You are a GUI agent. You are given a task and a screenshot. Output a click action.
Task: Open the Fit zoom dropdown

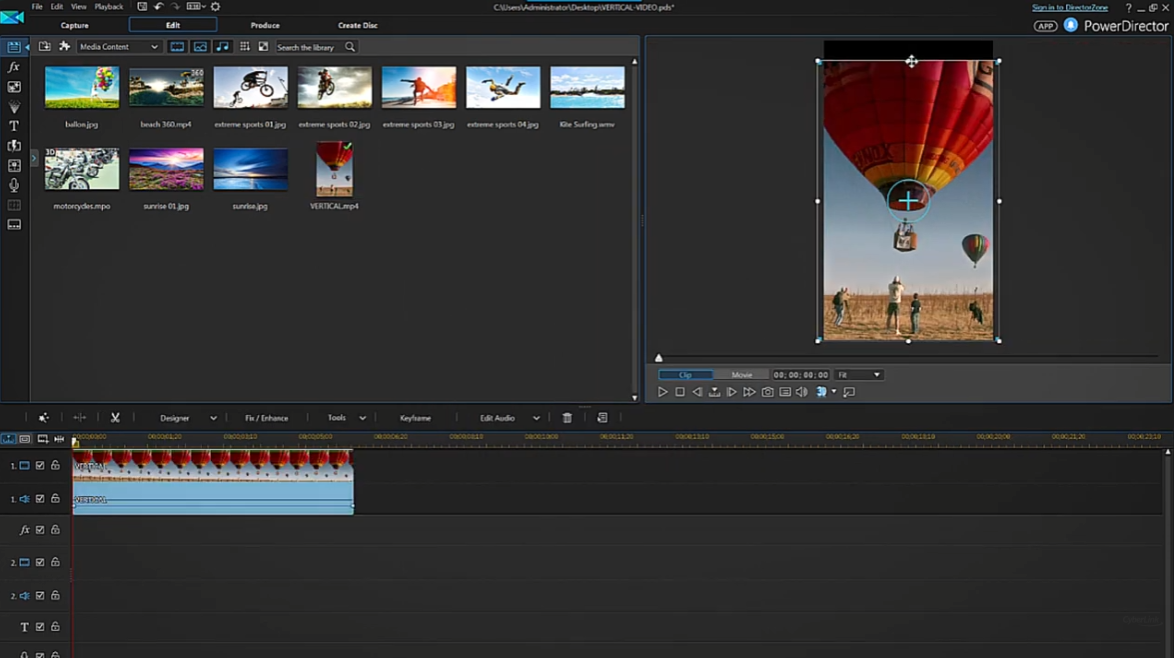coord(859,375)
